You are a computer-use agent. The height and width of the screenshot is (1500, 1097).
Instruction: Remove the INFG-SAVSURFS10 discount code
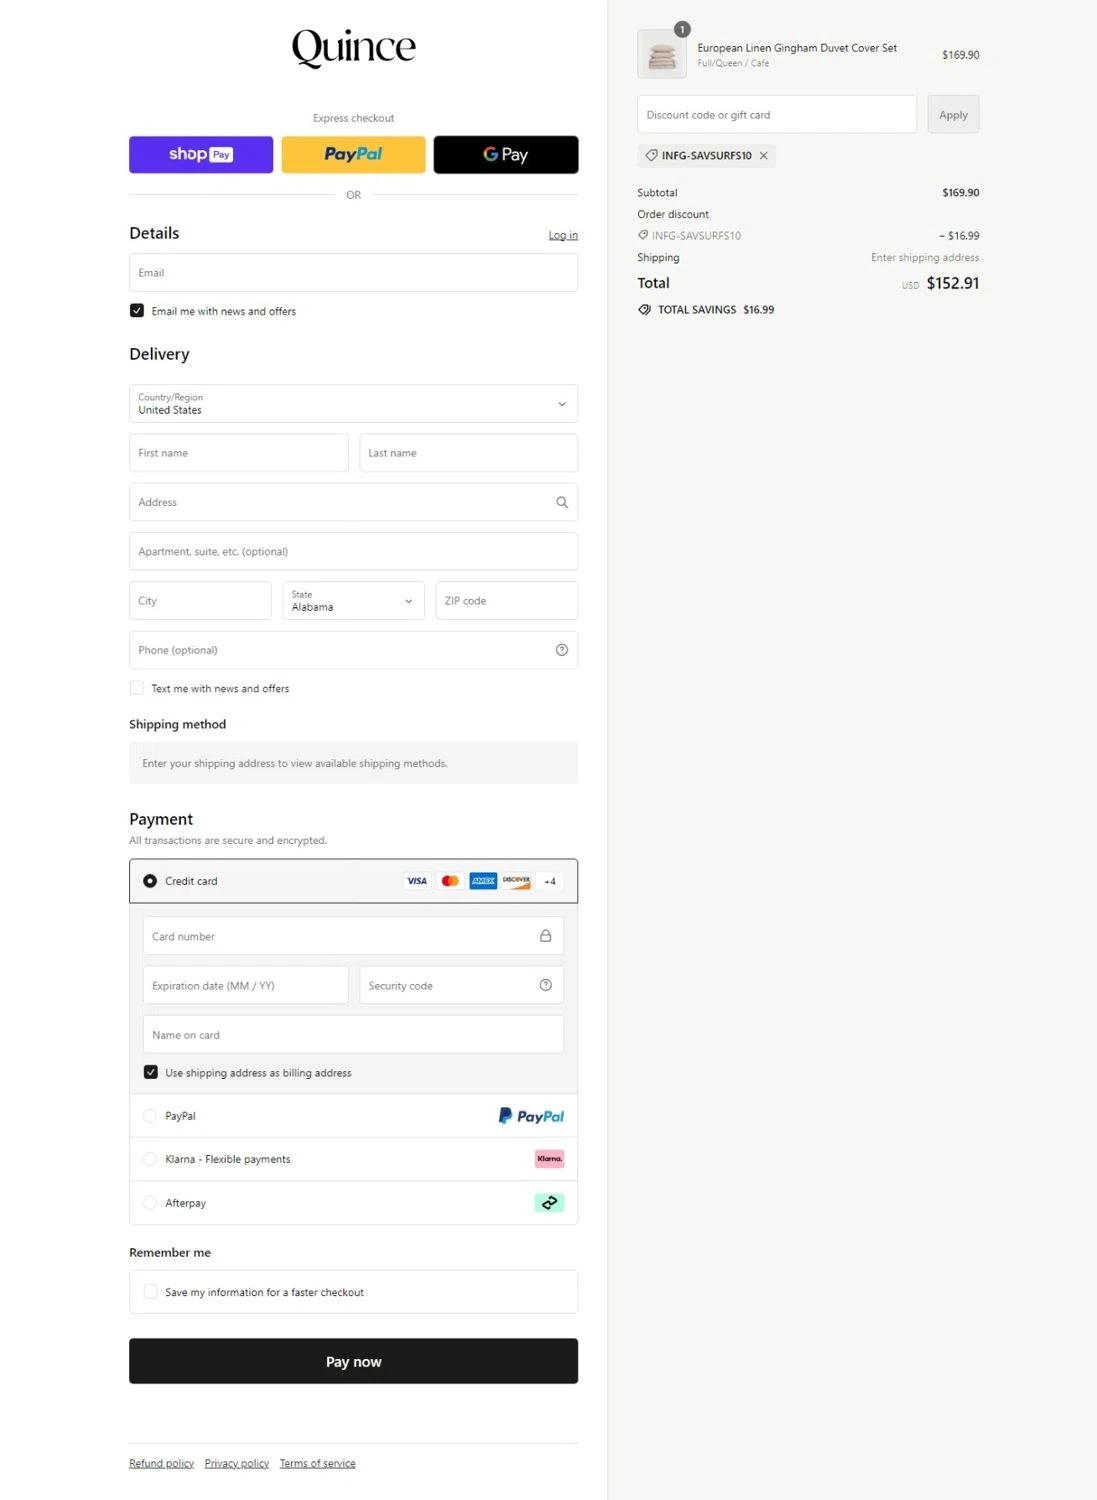point(764,156)
